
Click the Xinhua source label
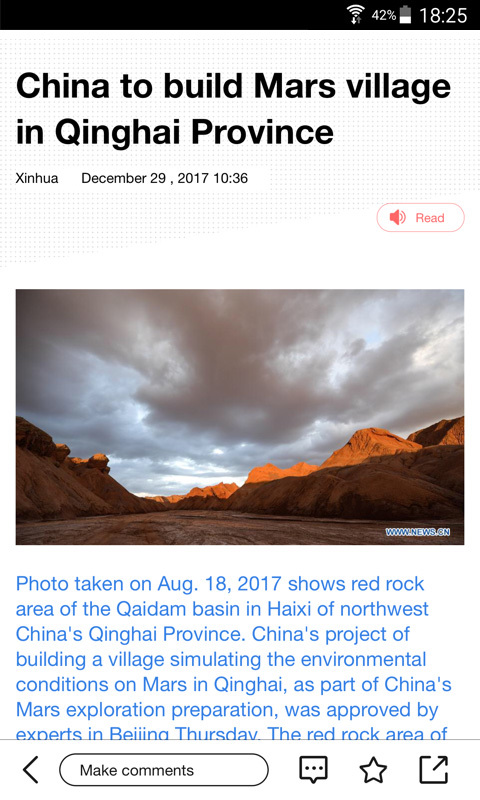click(x=37, y=178)
